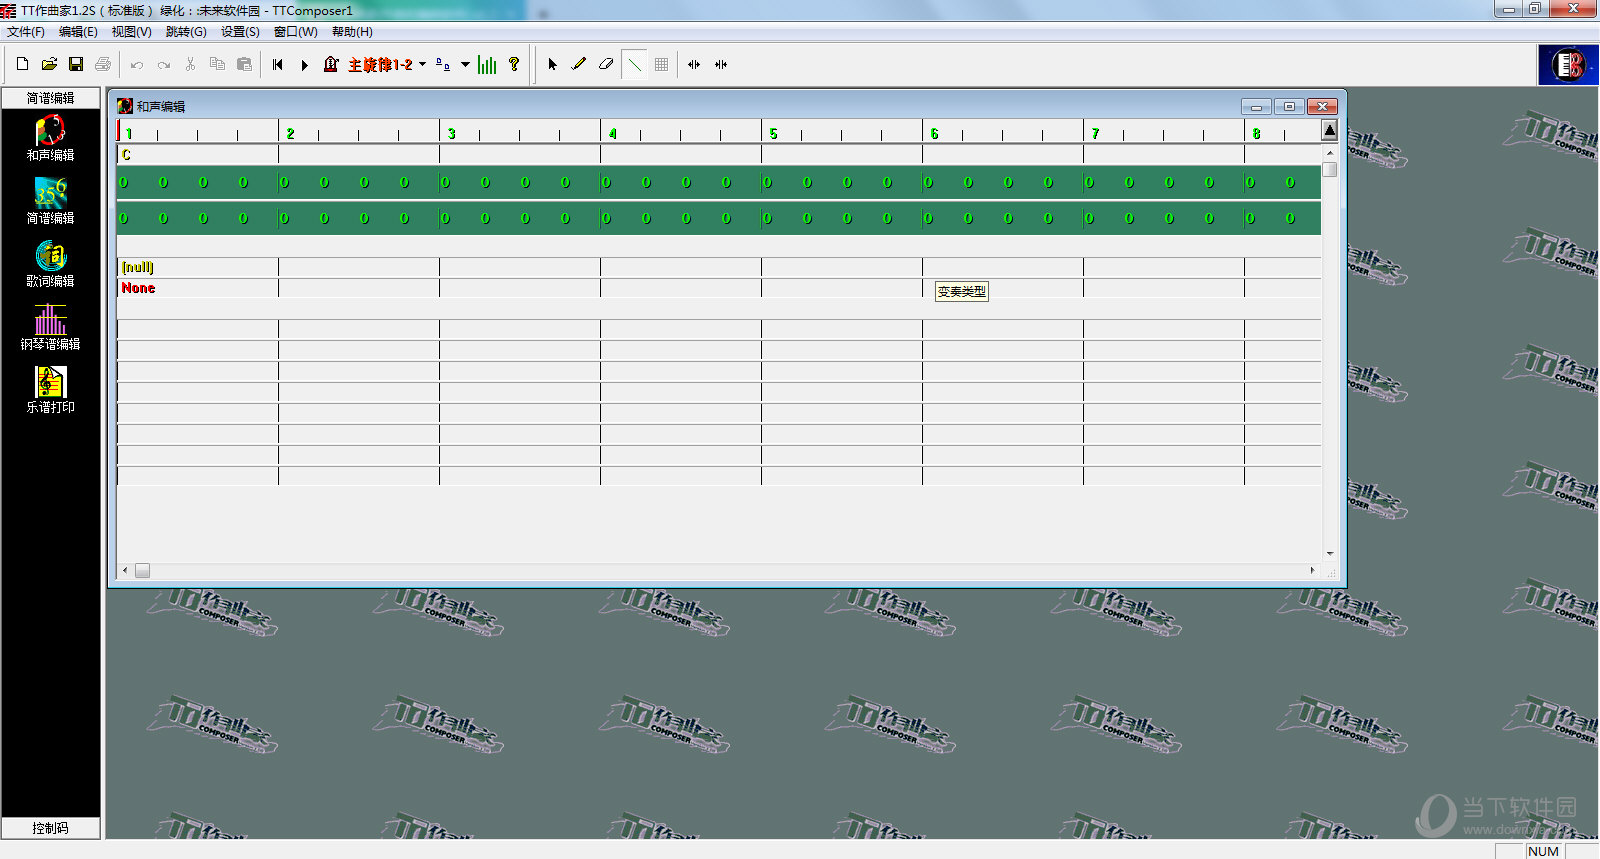Open the 设置(S) menu

(x=240, y=32)
